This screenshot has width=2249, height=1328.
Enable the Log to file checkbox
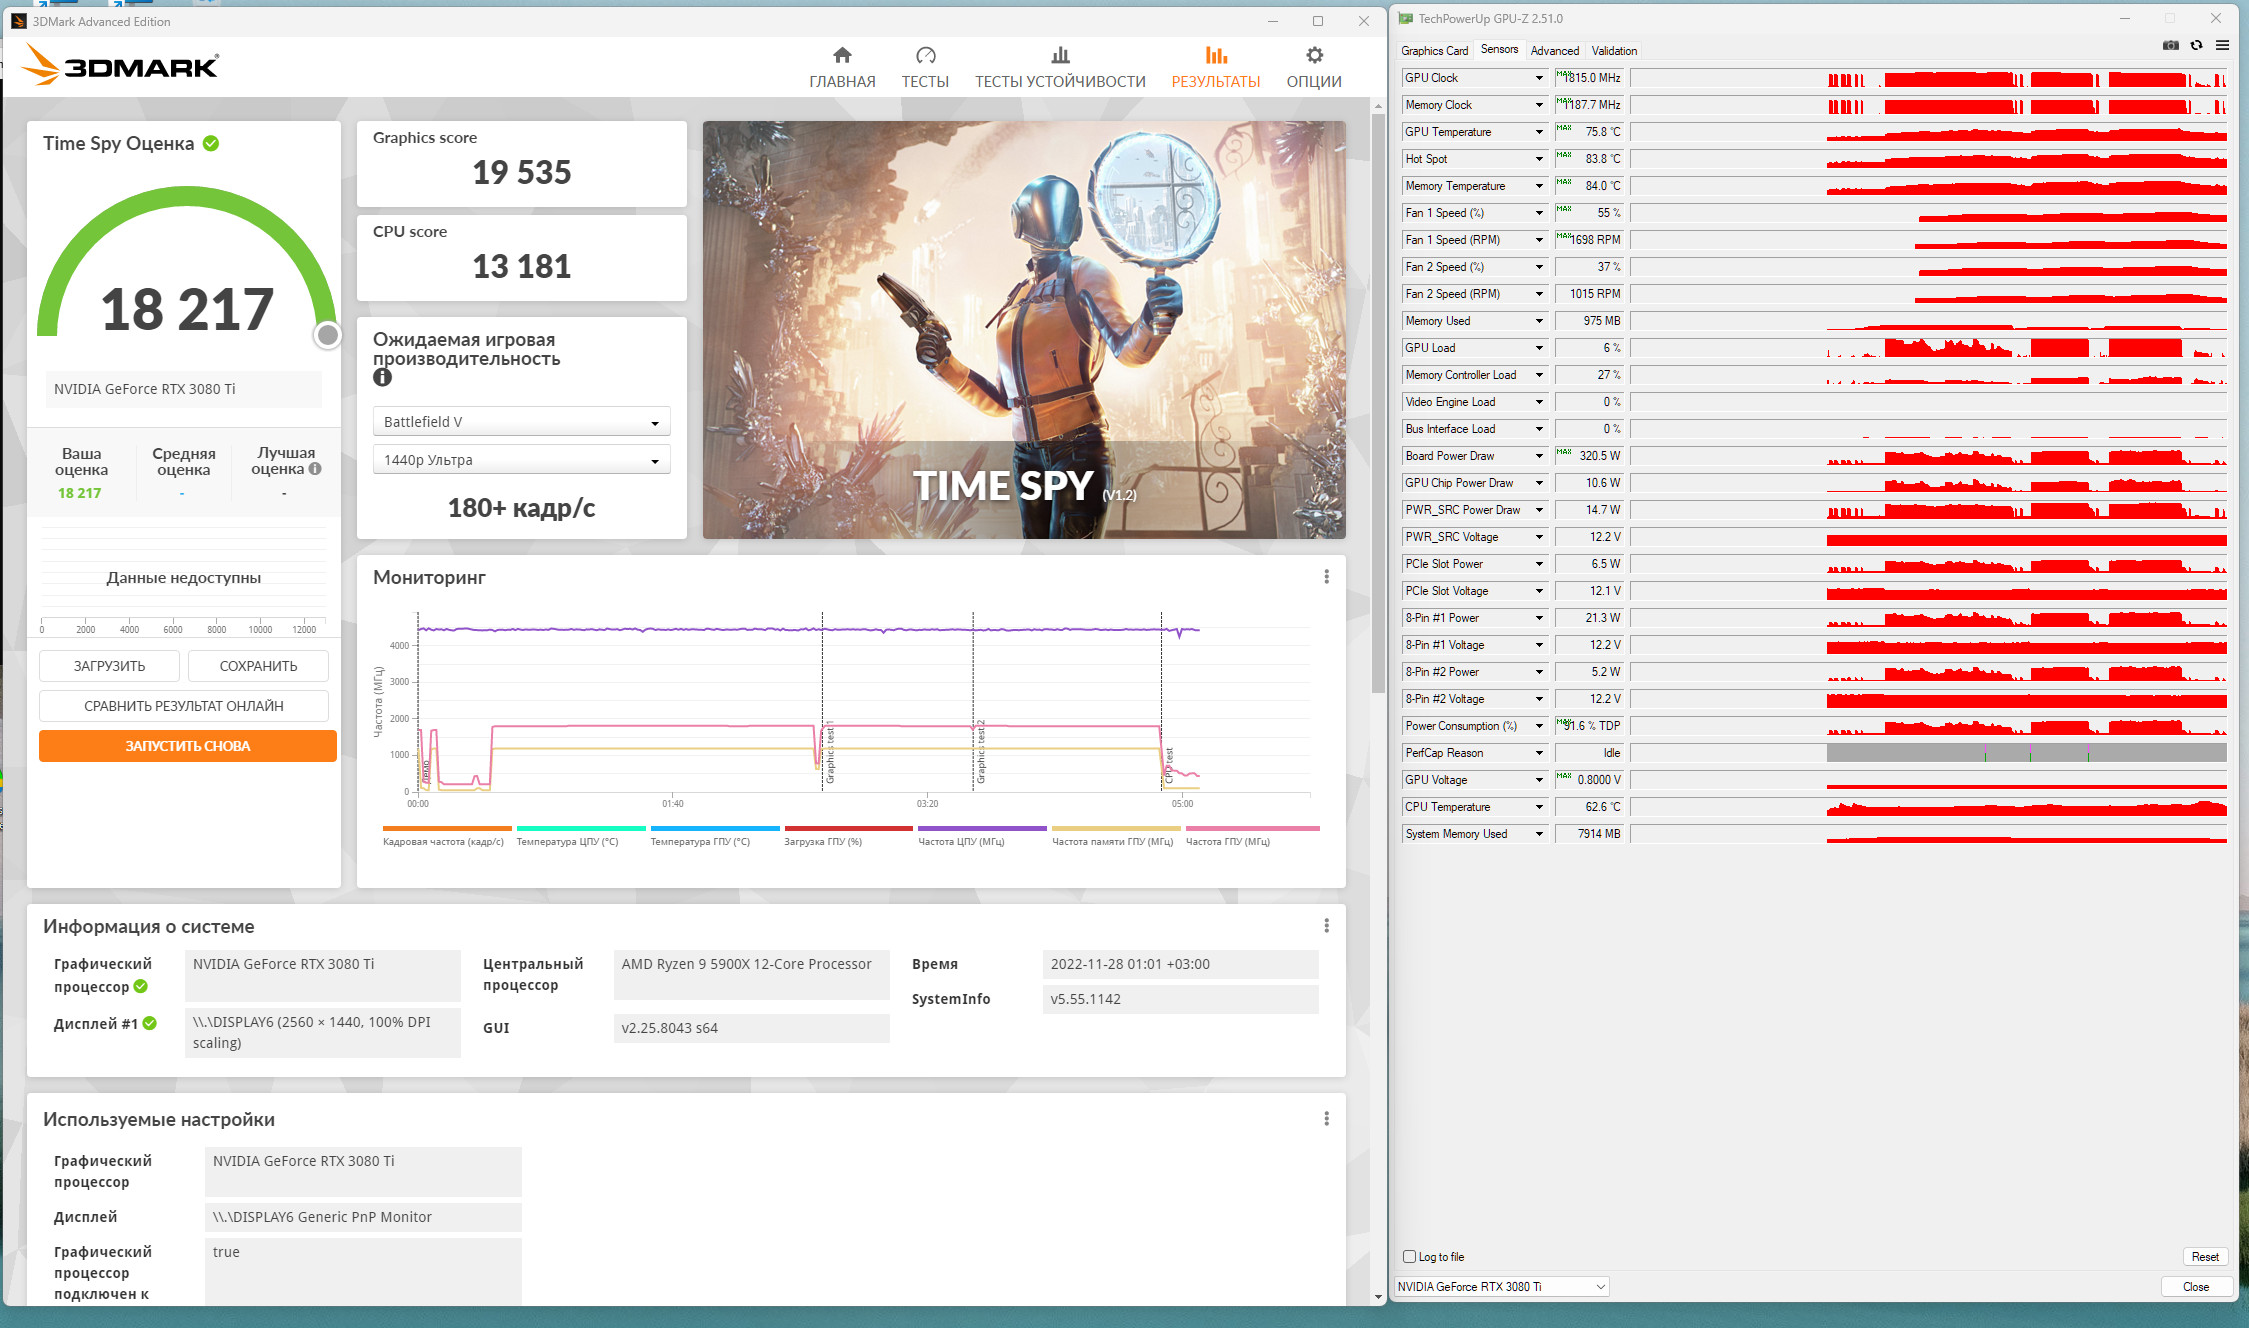pos(1409,1257)
